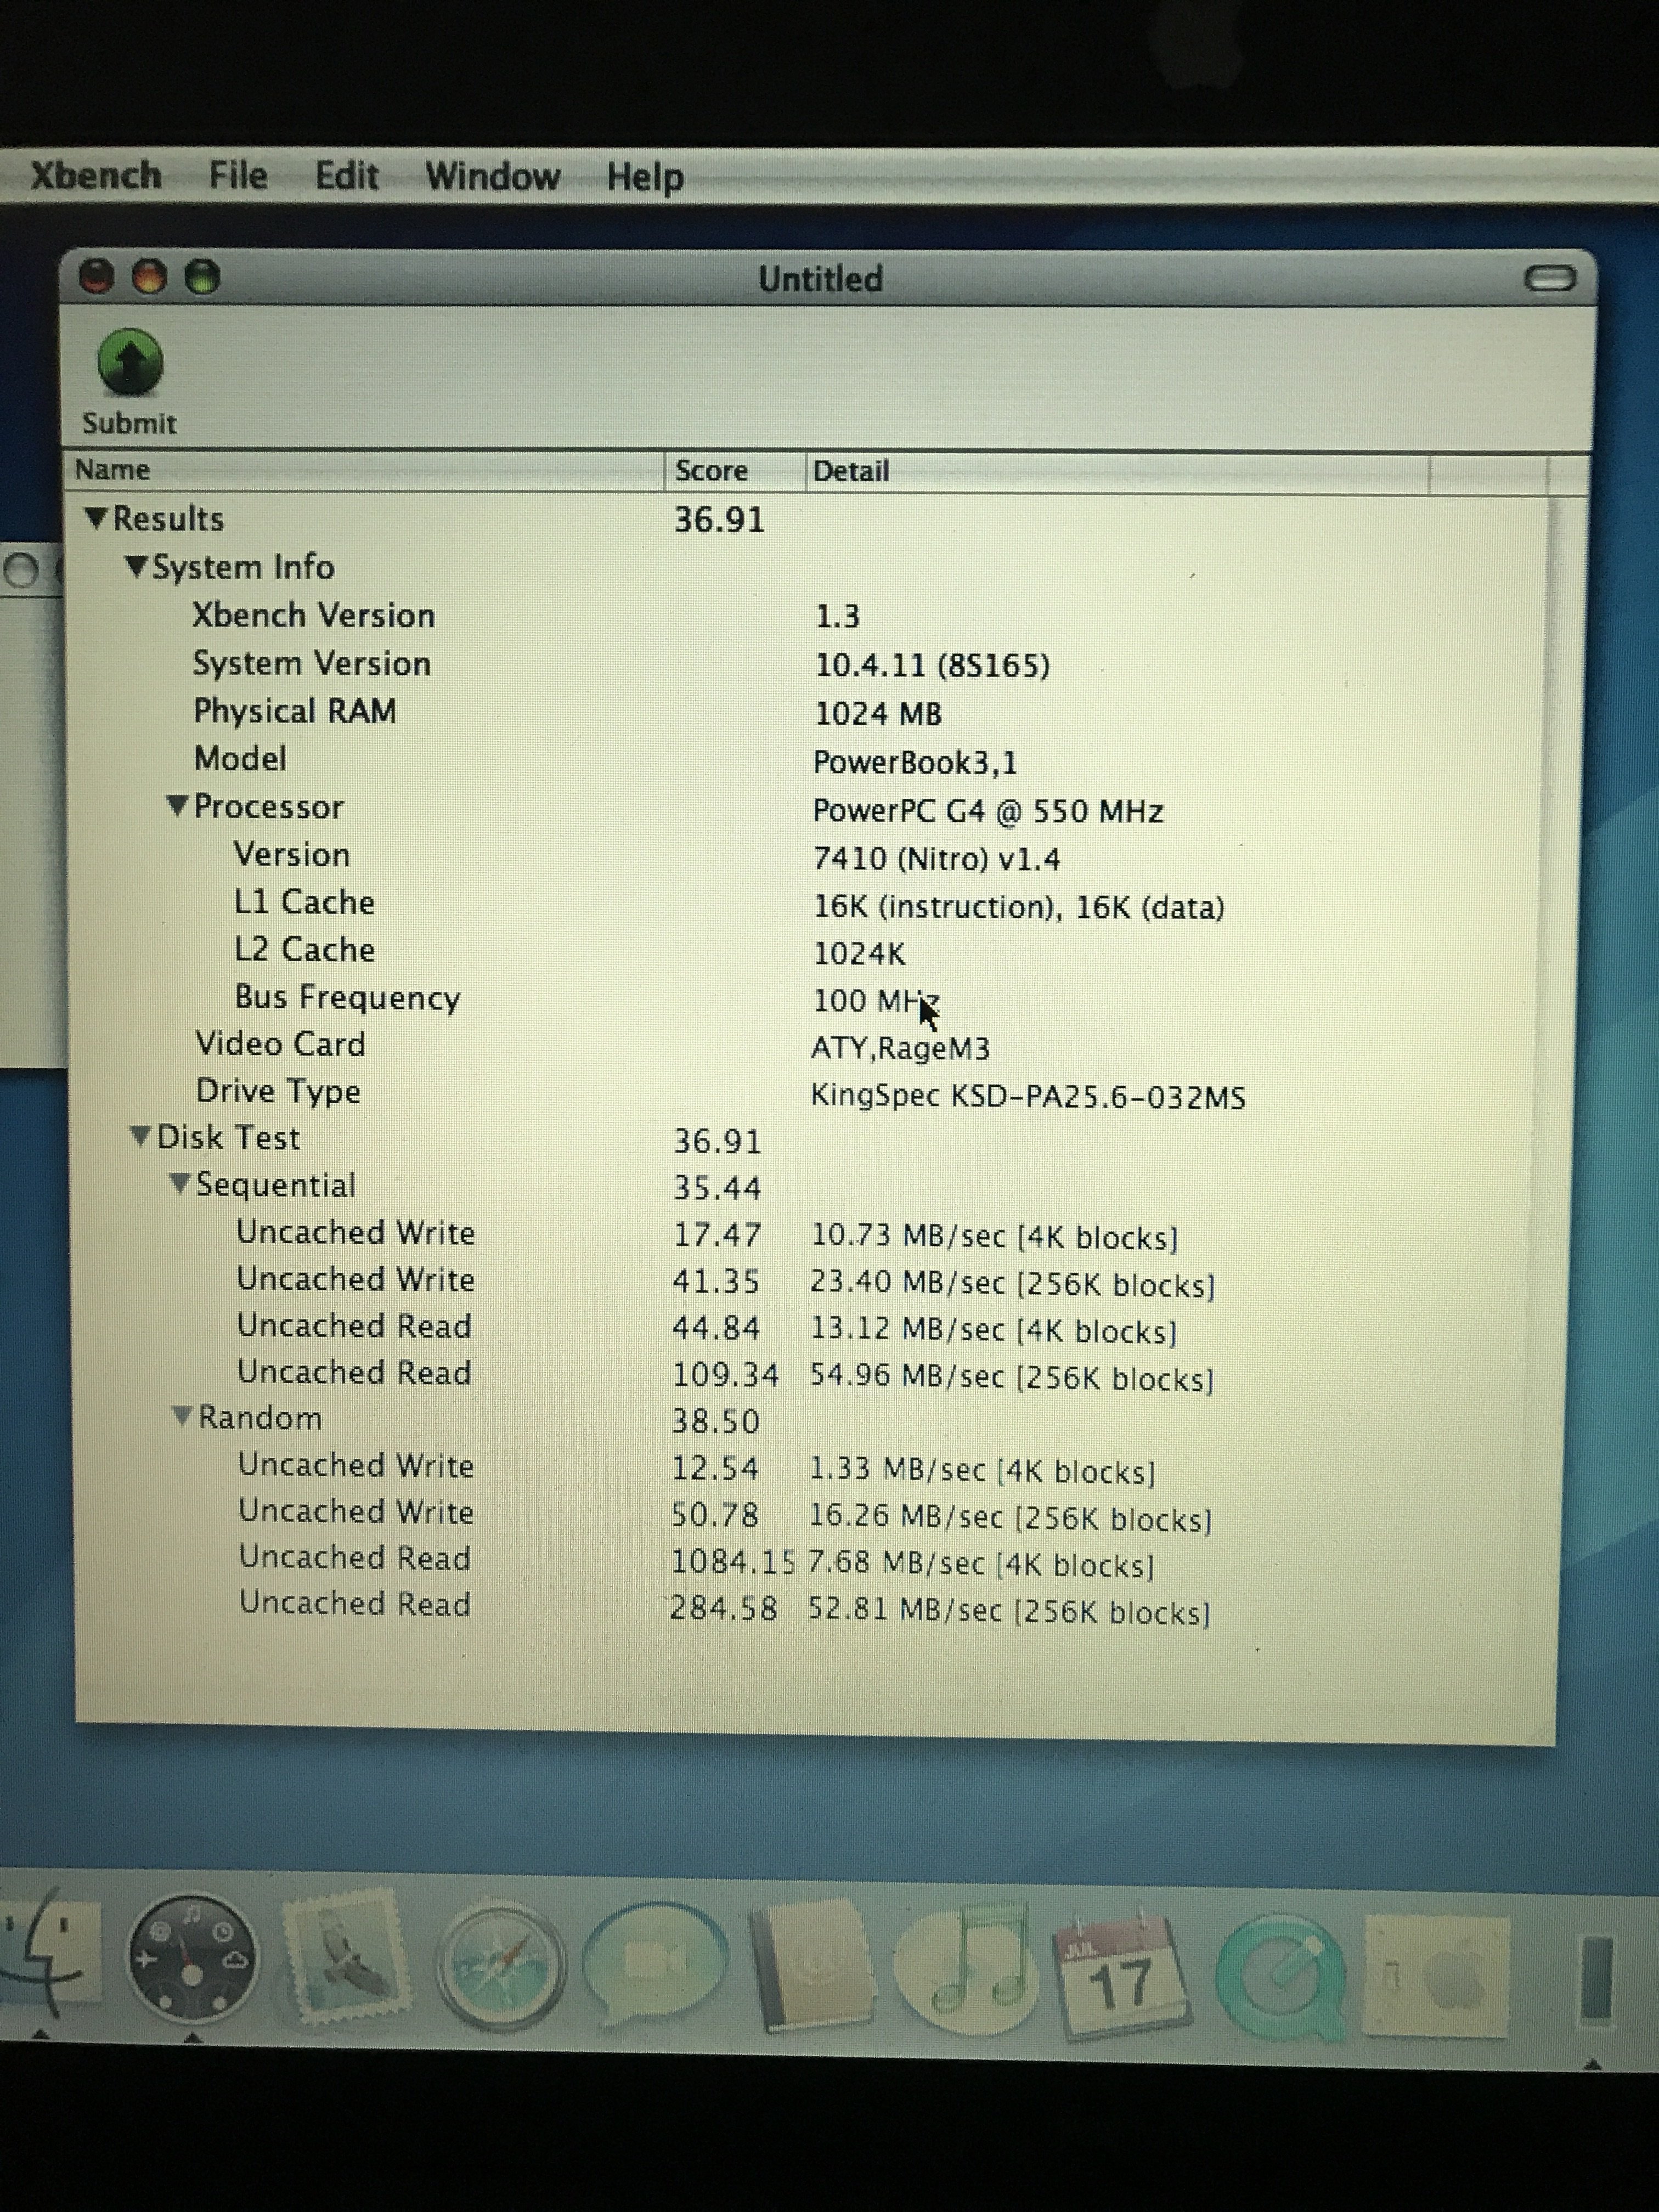Click the 10.4.11 (8S165) system version
Viewport: 1659px width, 2212px height.
pos(932,665)
